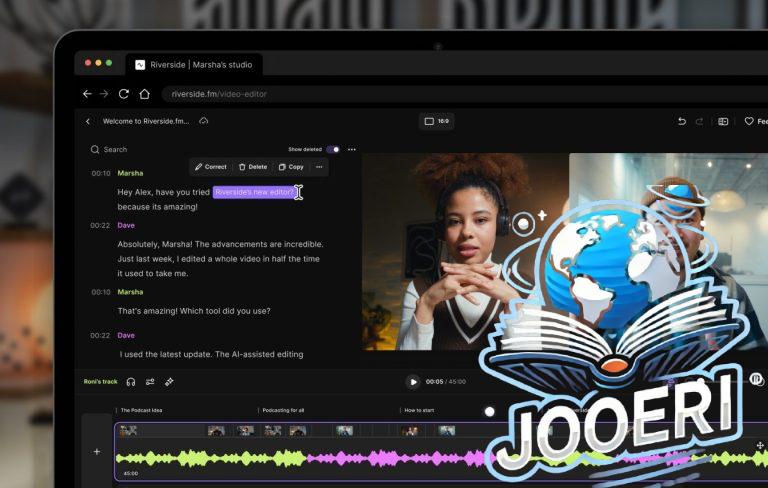Click headphones icon next to Roni's track
The image size is (768, 488).
click(131, 382)
